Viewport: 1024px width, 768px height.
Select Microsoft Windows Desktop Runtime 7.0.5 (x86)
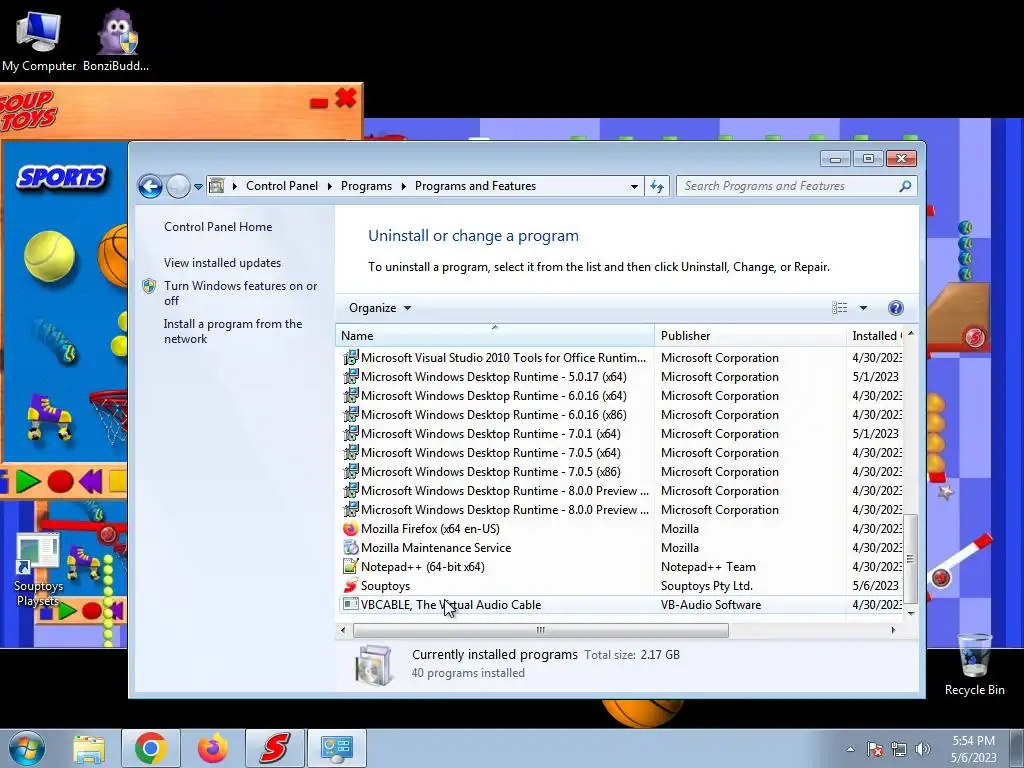(x=620, y=472)
